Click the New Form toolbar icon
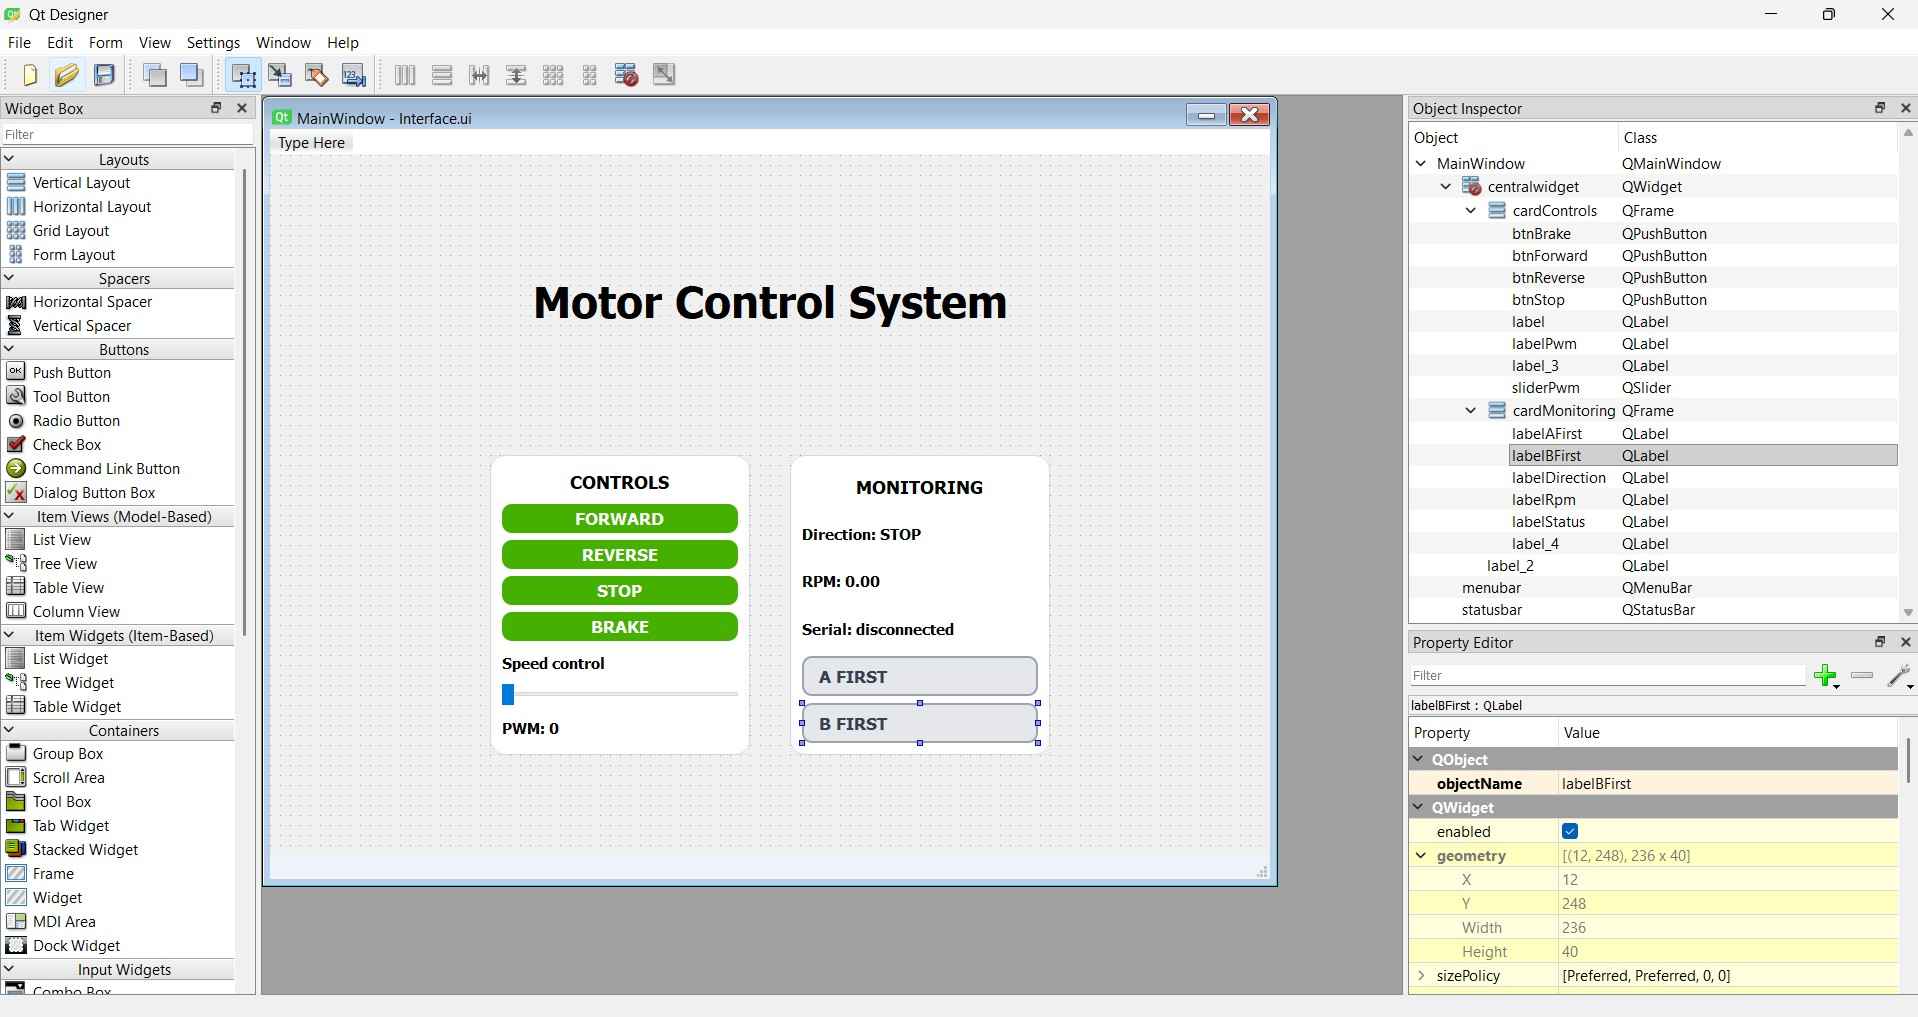Image resolution: width=1918 pixels, height=1017 pixels. pyautogui.click(x=29, y=75)
